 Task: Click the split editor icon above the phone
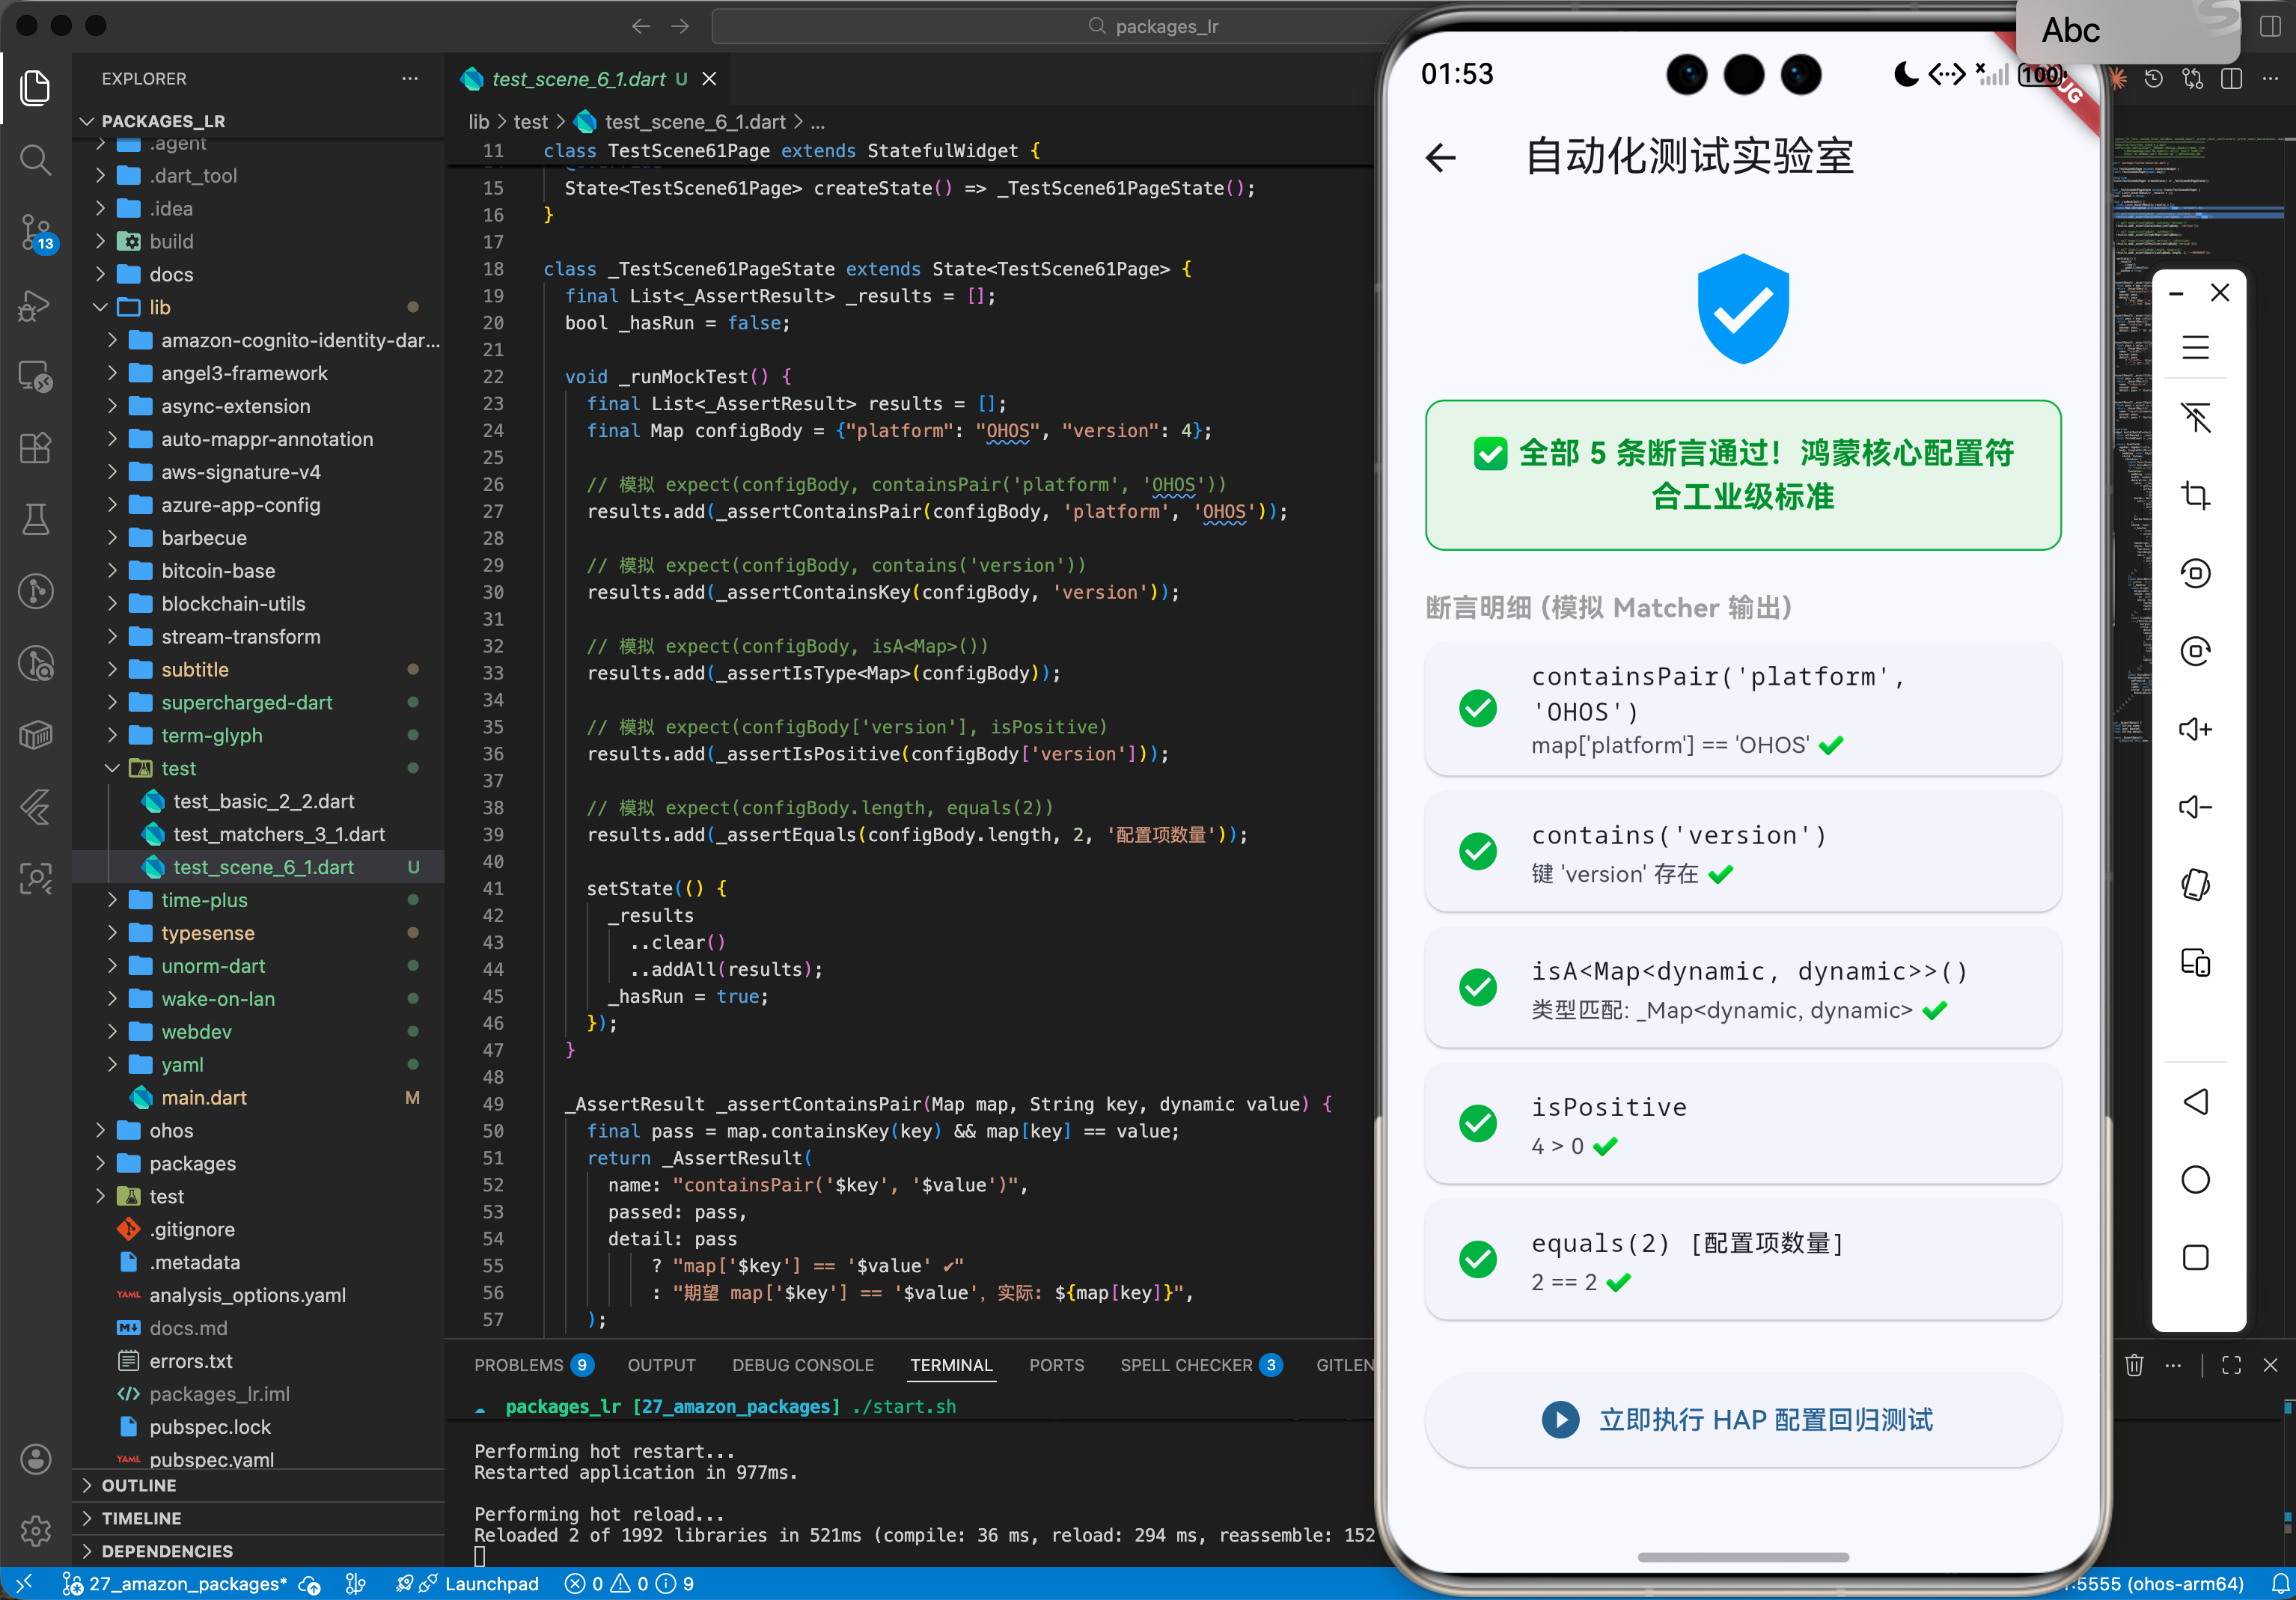[2232, 78]
